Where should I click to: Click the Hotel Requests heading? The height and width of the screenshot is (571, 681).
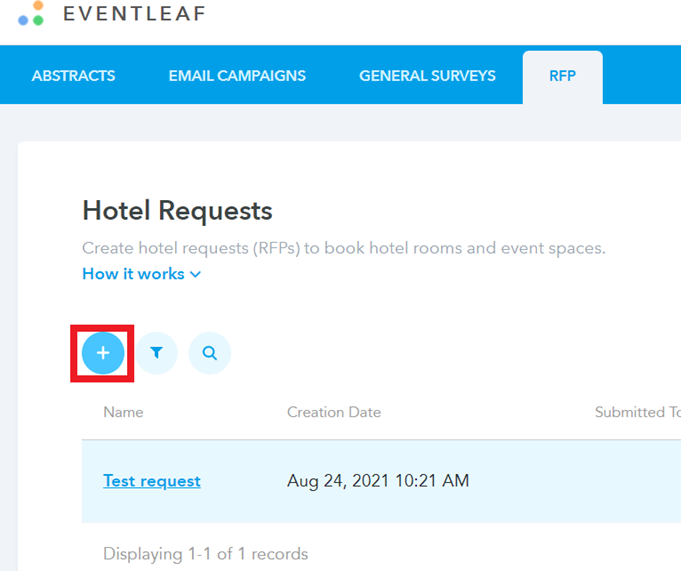point(177,211)
